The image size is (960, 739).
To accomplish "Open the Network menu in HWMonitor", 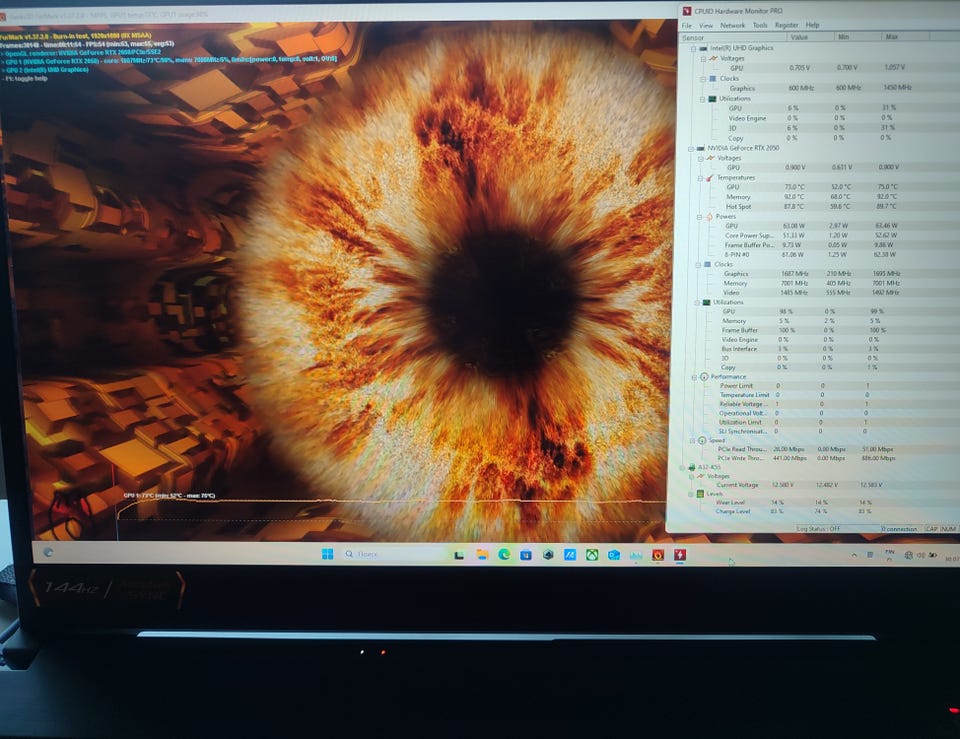I will 732,26.
